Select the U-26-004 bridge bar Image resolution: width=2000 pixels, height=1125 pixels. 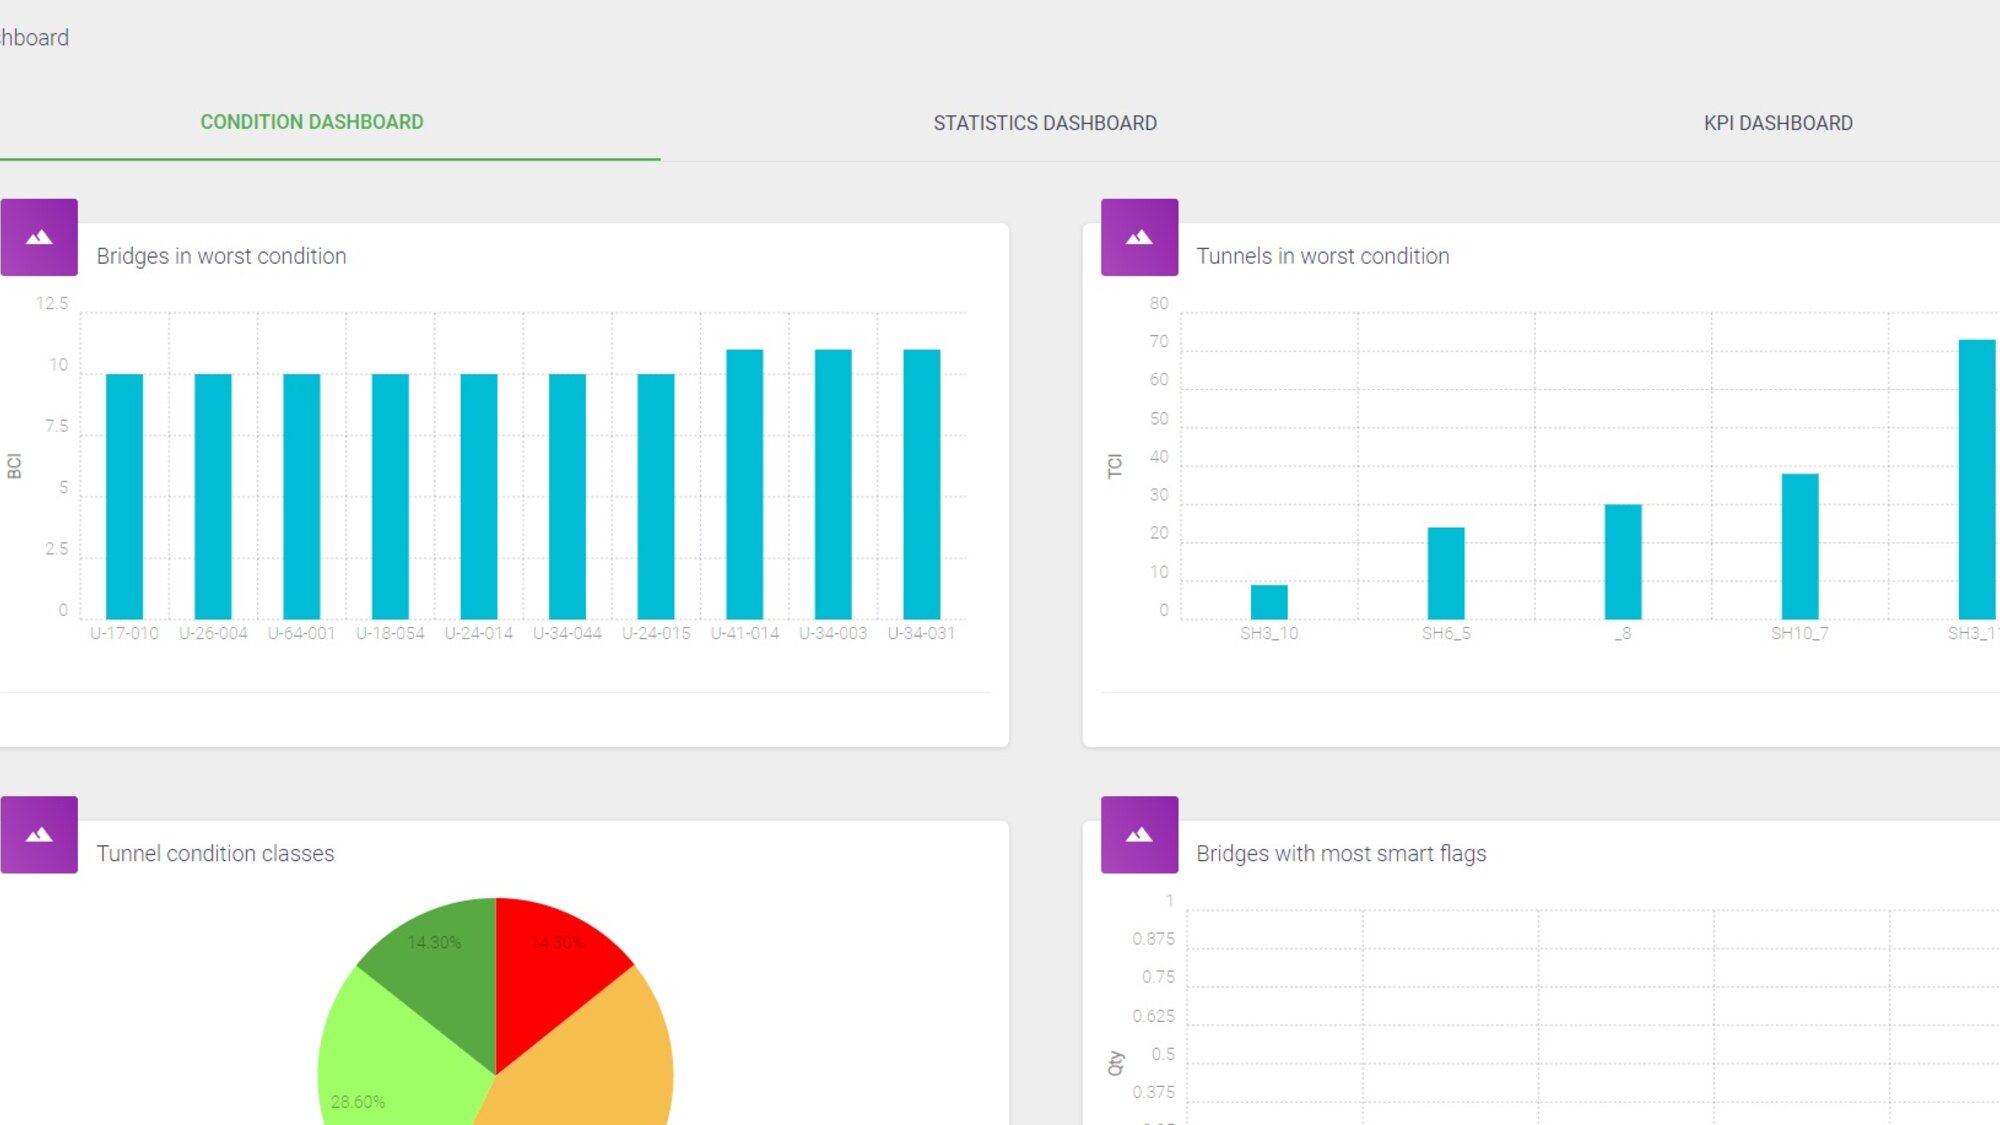213,496
